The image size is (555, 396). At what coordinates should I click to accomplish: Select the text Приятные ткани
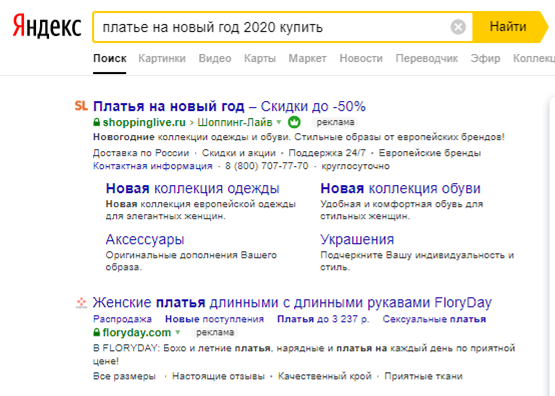click(x=423, y=376)
